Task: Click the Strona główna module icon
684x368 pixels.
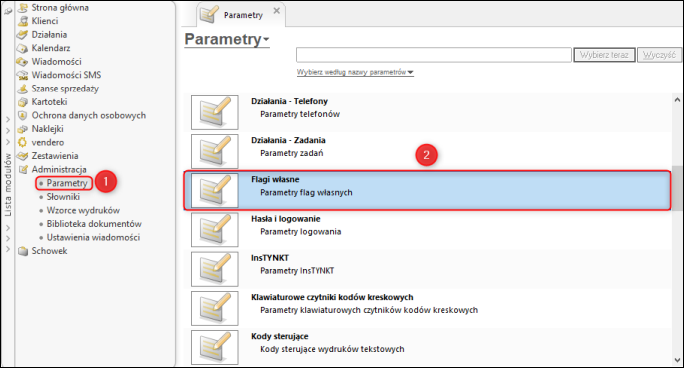Action: (23, 8)
